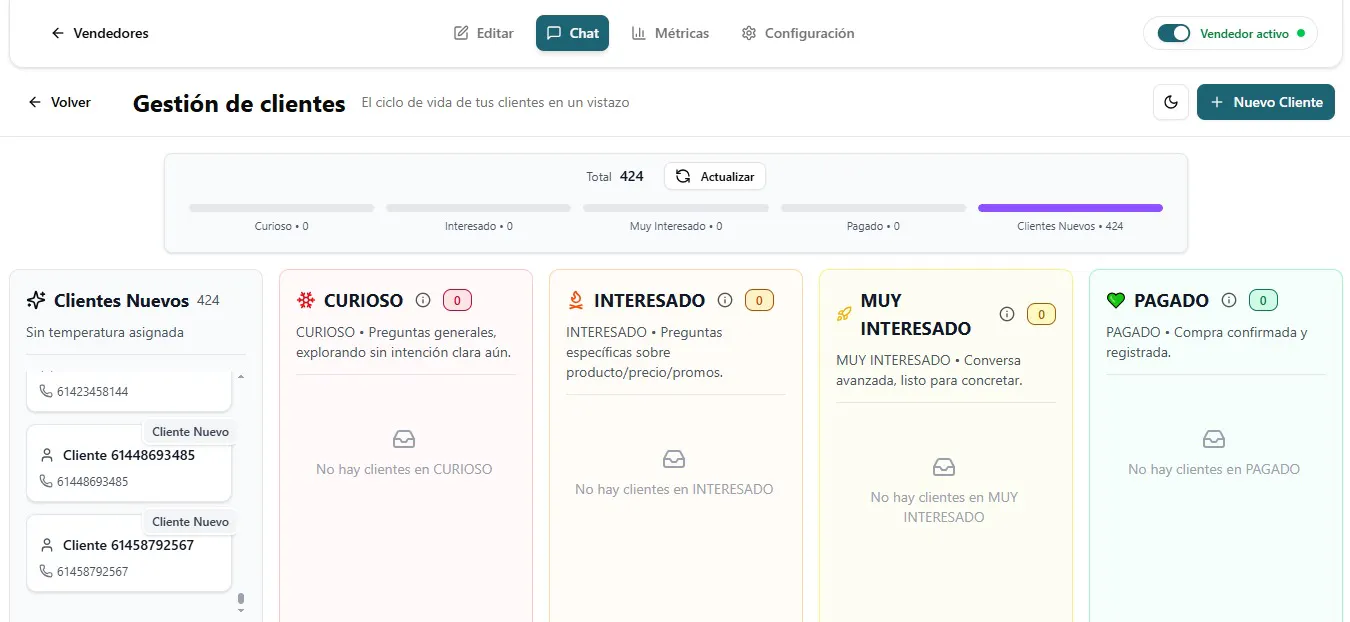The image size is (1350, 622).
Task: Click the phone icon next to 61448693485
Action: [45, 481]
